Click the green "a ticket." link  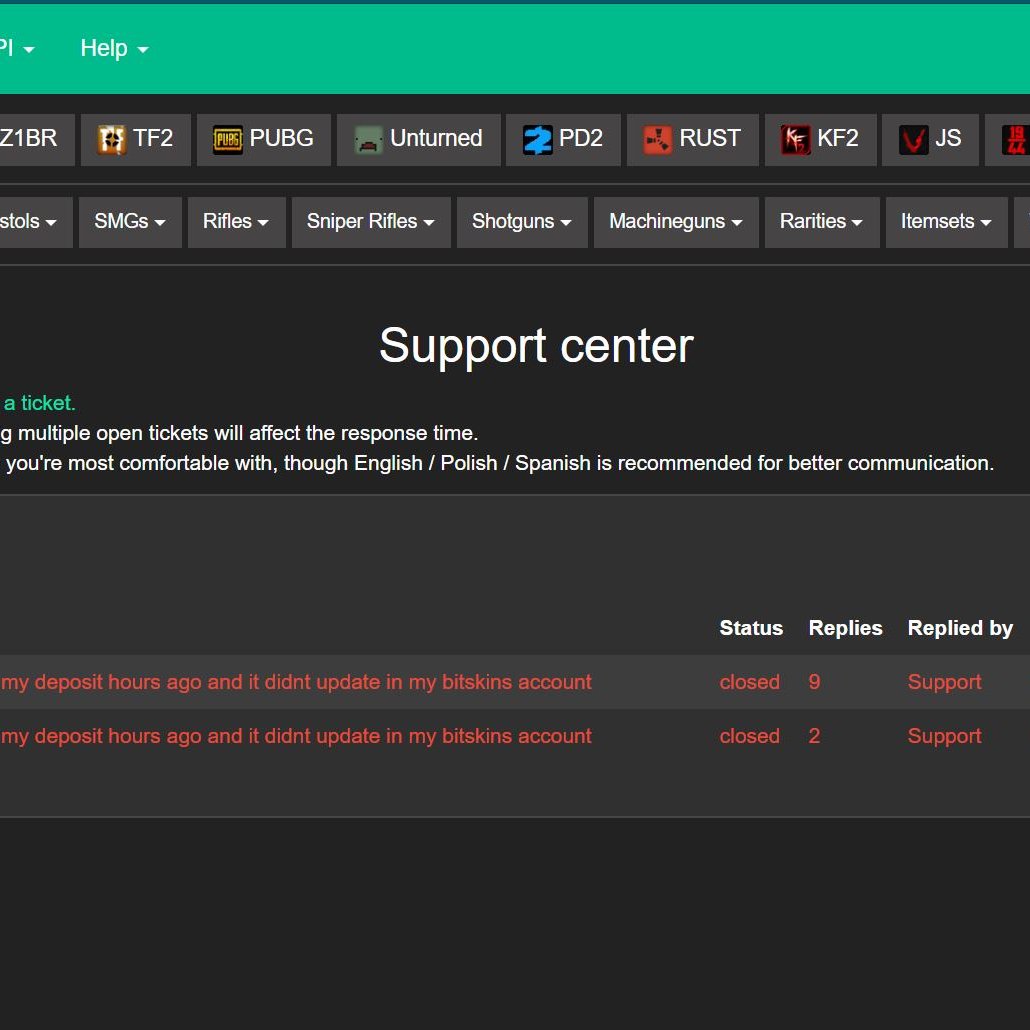tap(39, 403)
